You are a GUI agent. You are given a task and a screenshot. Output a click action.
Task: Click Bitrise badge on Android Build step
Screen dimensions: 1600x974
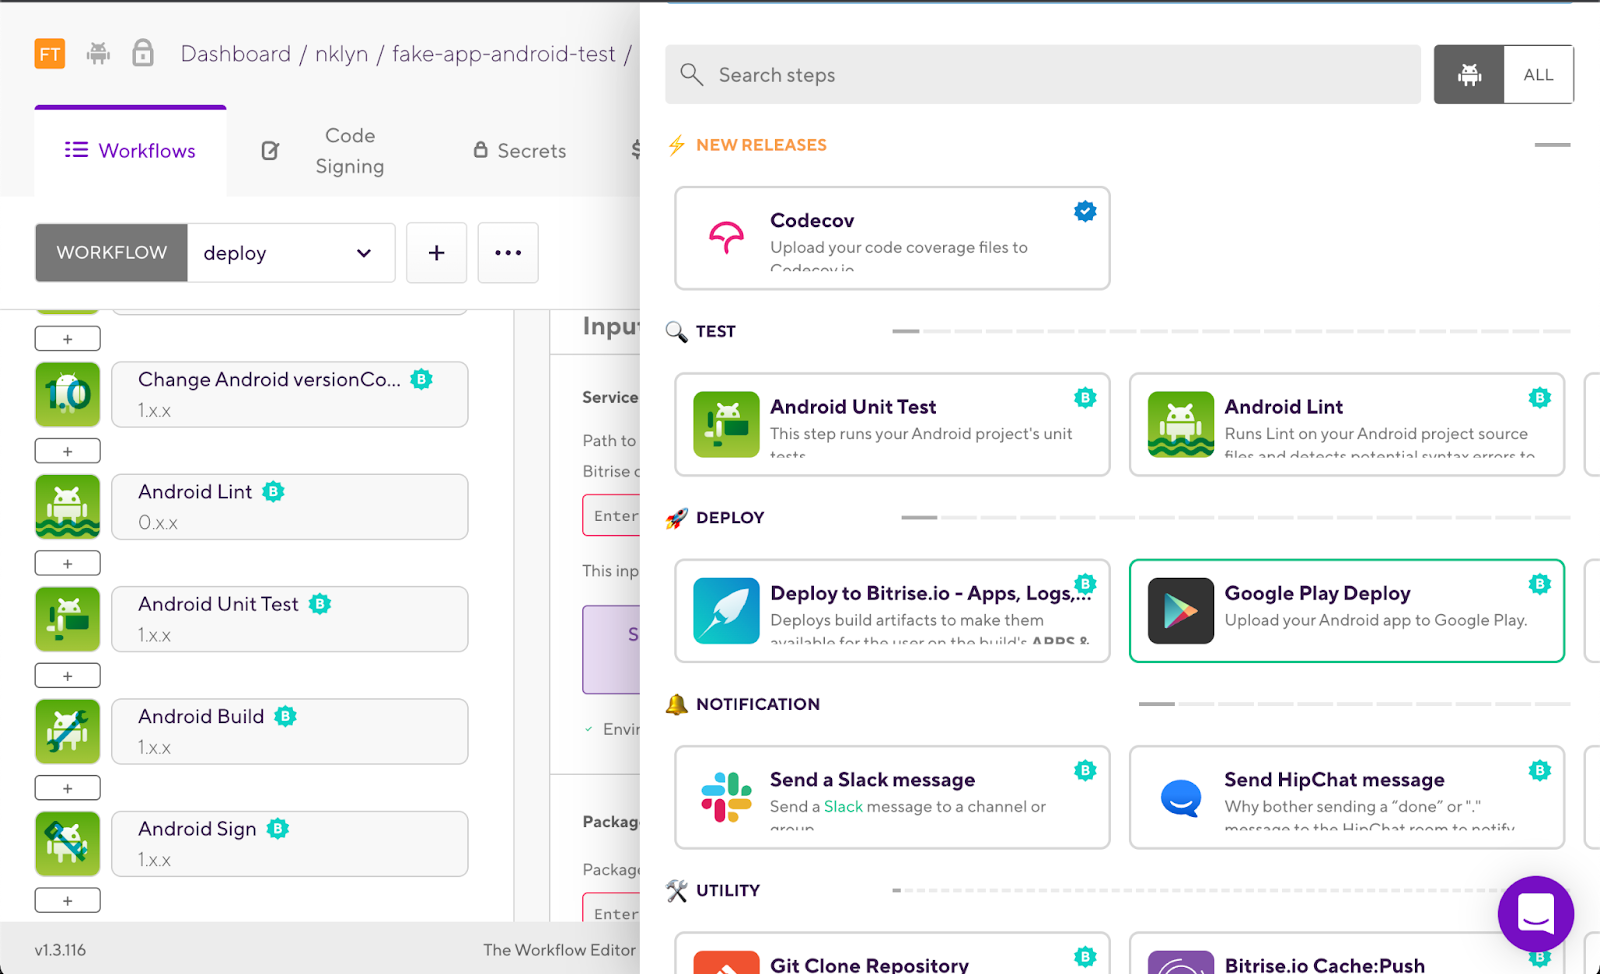pos(286,716)
